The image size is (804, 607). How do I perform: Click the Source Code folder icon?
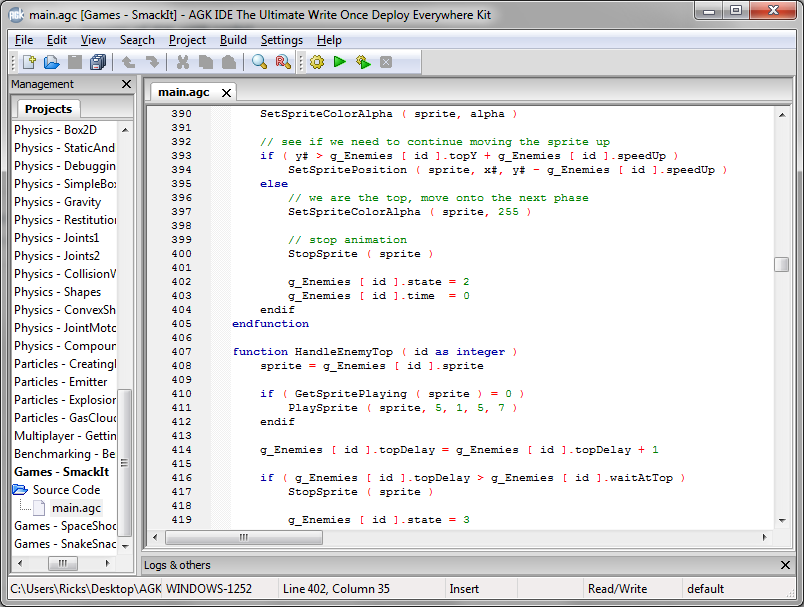point(20,490)
